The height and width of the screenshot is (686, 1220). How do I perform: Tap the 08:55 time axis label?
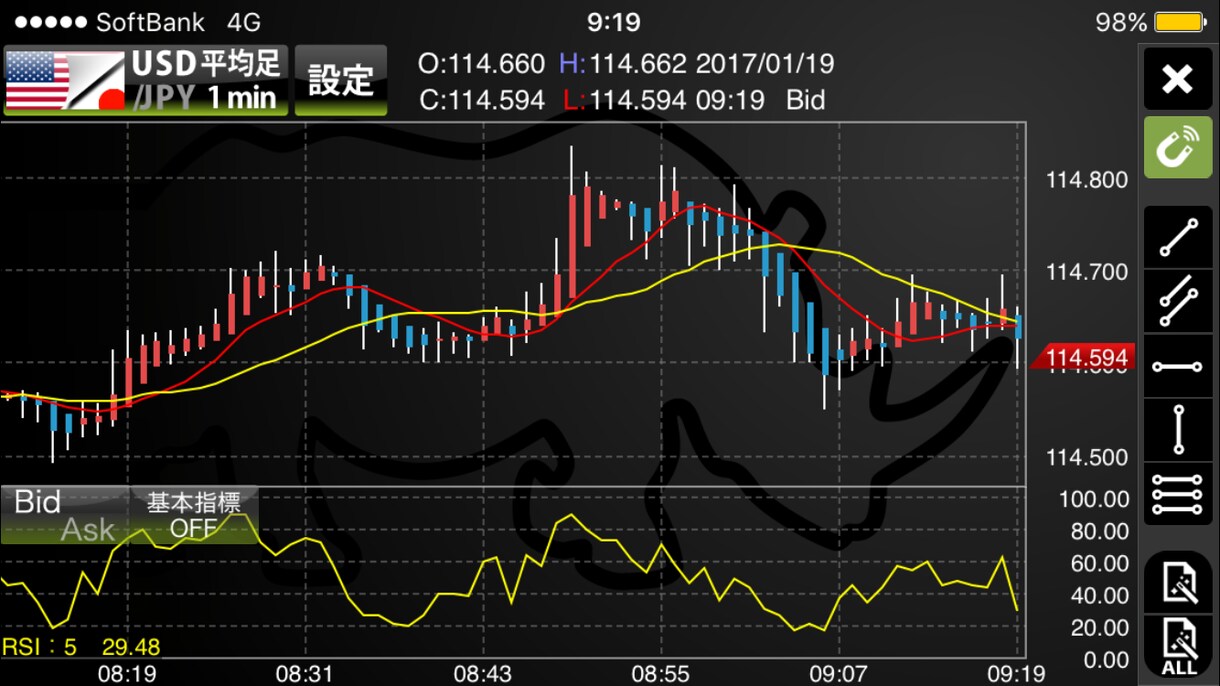pyautogui.click(x=660, y=674)
